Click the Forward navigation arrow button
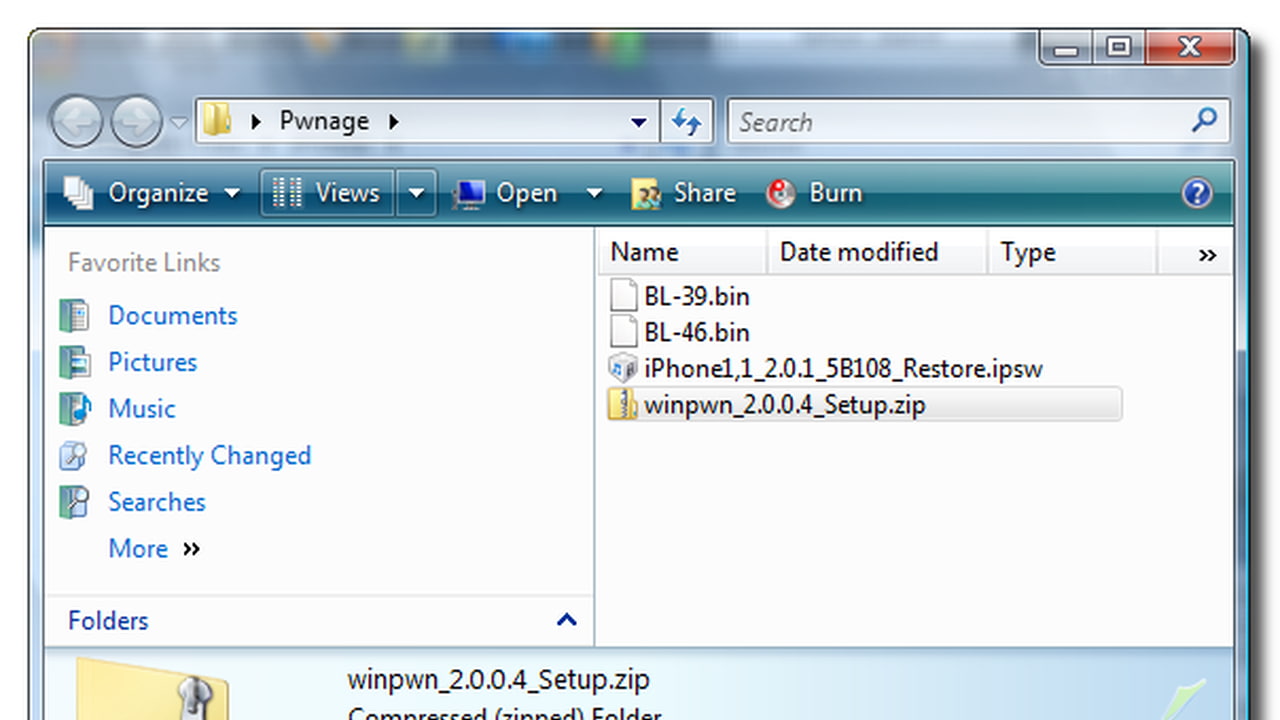Viewport: 1280px width, 720px height. click(136, 122)
